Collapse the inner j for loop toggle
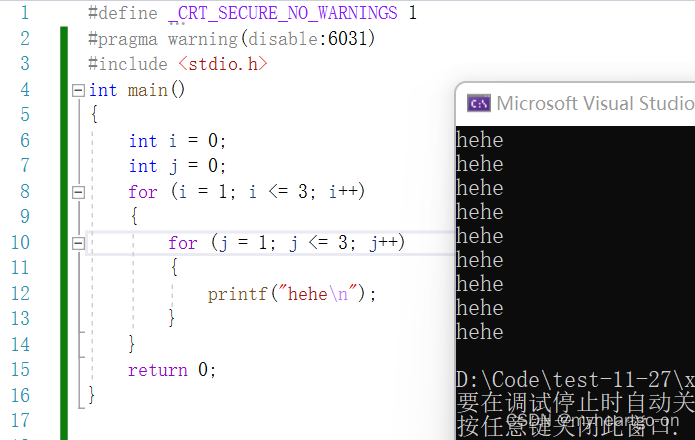Viewport: 695px width, 440px height. point(78,242)
